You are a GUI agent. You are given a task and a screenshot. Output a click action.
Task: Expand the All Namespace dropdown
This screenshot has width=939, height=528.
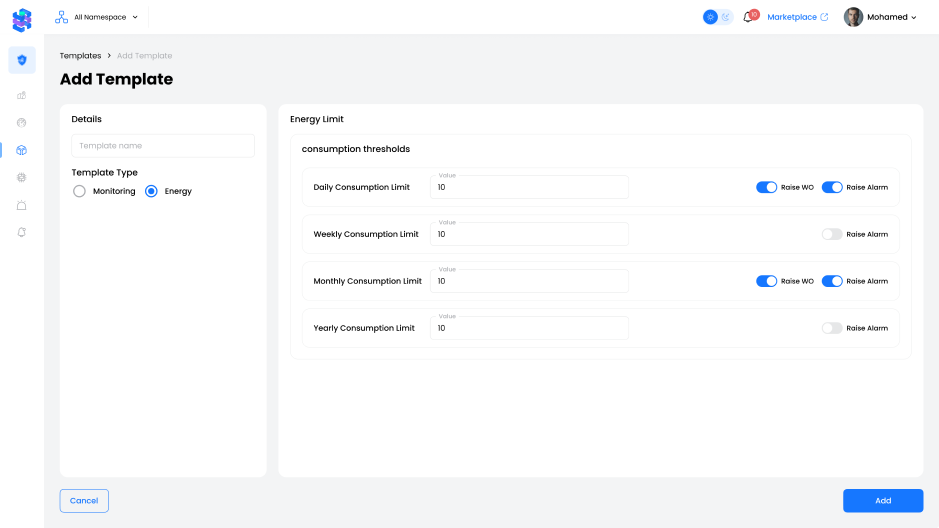(97, 17)
